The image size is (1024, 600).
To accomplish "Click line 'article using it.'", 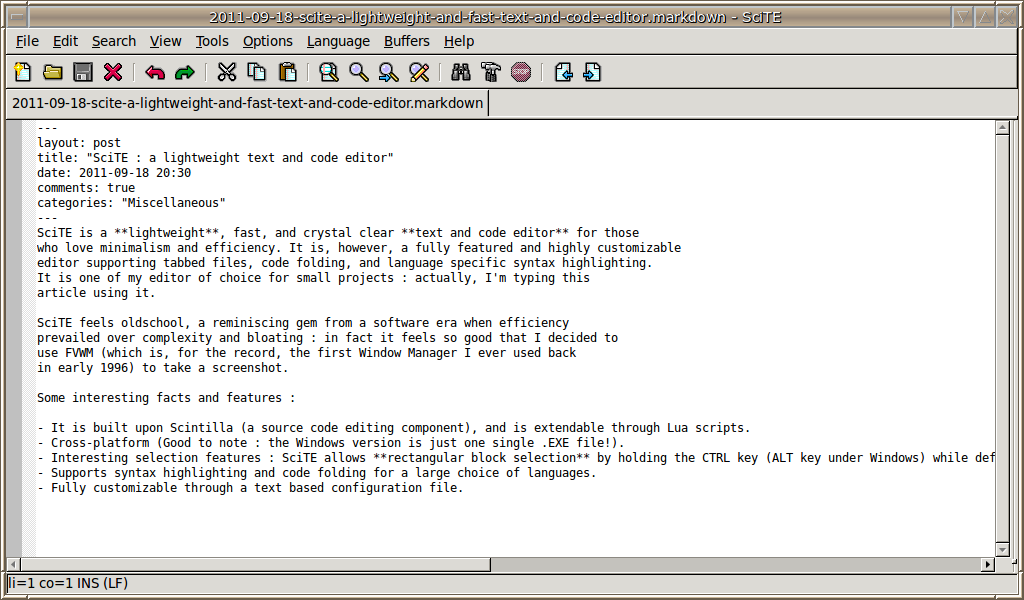I will [97, 293].
